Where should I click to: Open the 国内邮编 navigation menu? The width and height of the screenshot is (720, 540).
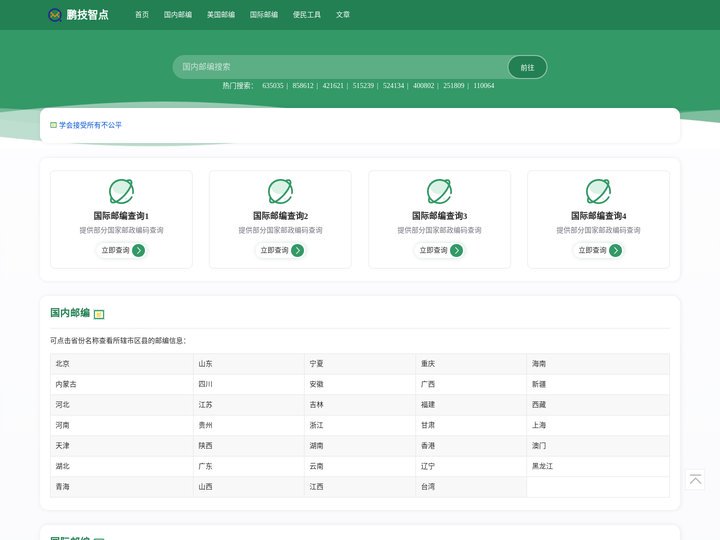pos(178,15)
